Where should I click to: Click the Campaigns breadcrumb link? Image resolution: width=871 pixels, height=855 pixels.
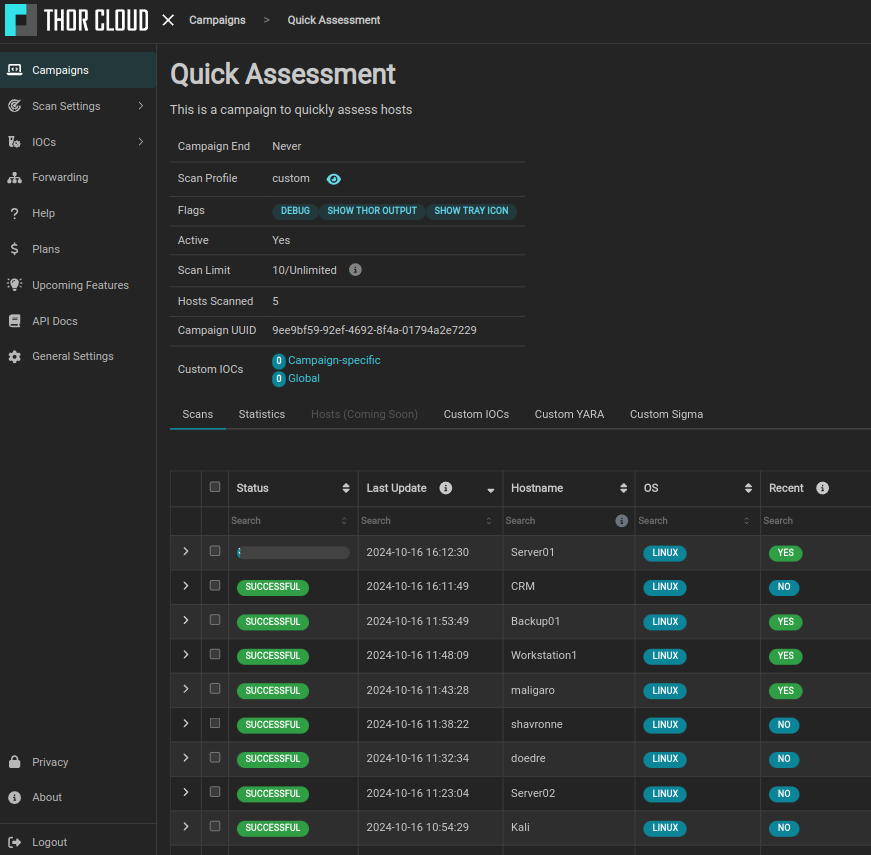217,20
